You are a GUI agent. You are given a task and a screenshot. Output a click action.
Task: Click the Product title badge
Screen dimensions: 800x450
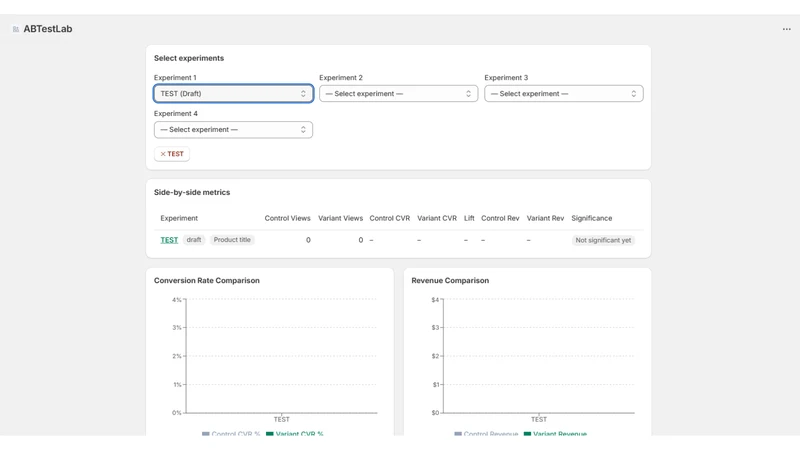tap(232, 240)
